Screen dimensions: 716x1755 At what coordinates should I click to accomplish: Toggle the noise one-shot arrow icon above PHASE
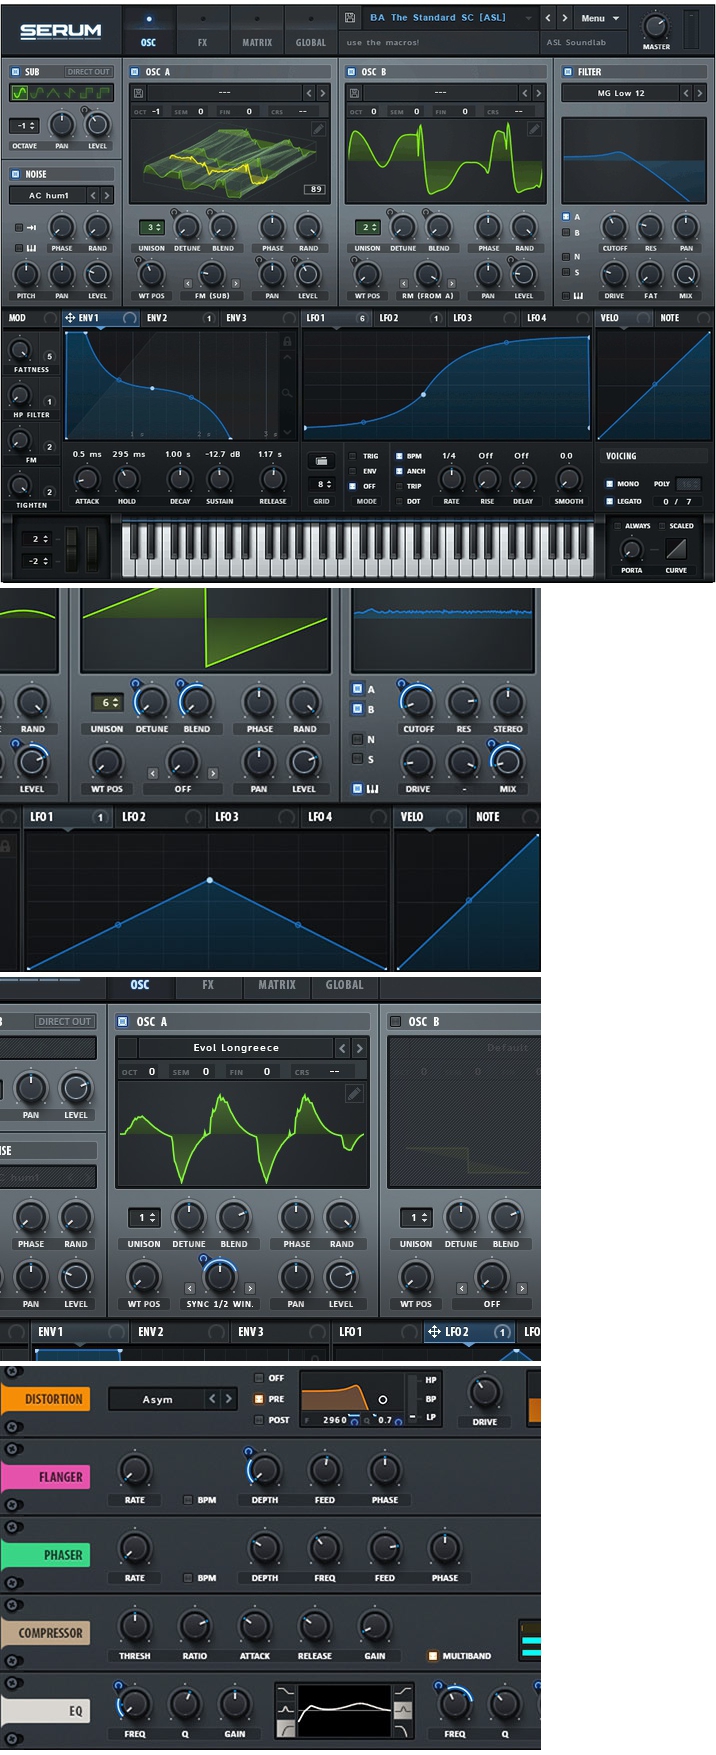coord(30,227)
